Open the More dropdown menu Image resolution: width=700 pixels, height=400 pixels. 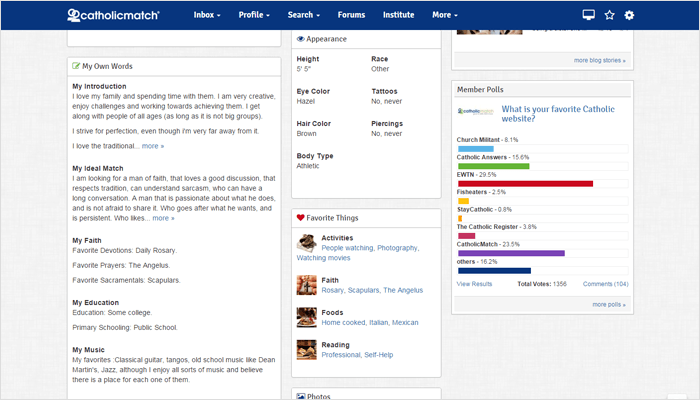(x=445, y=15)
